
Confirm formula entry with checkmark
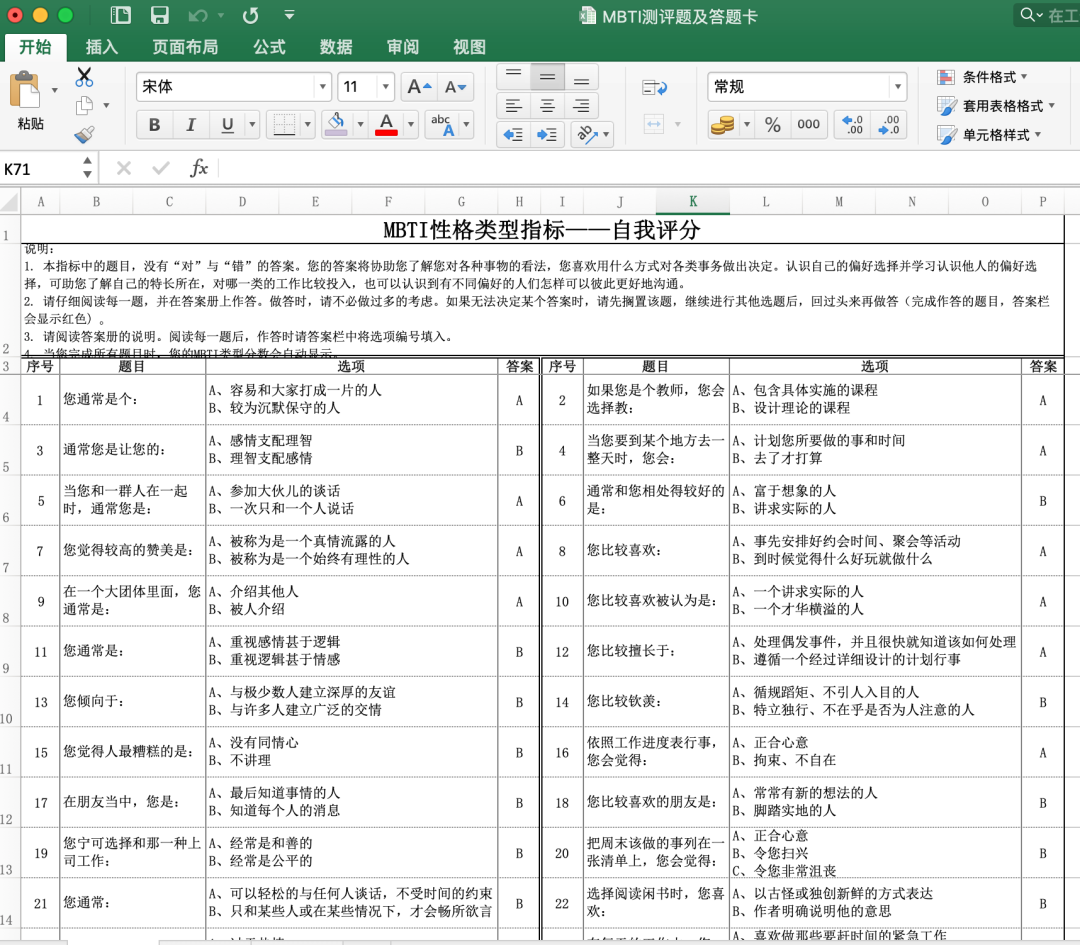160,168
